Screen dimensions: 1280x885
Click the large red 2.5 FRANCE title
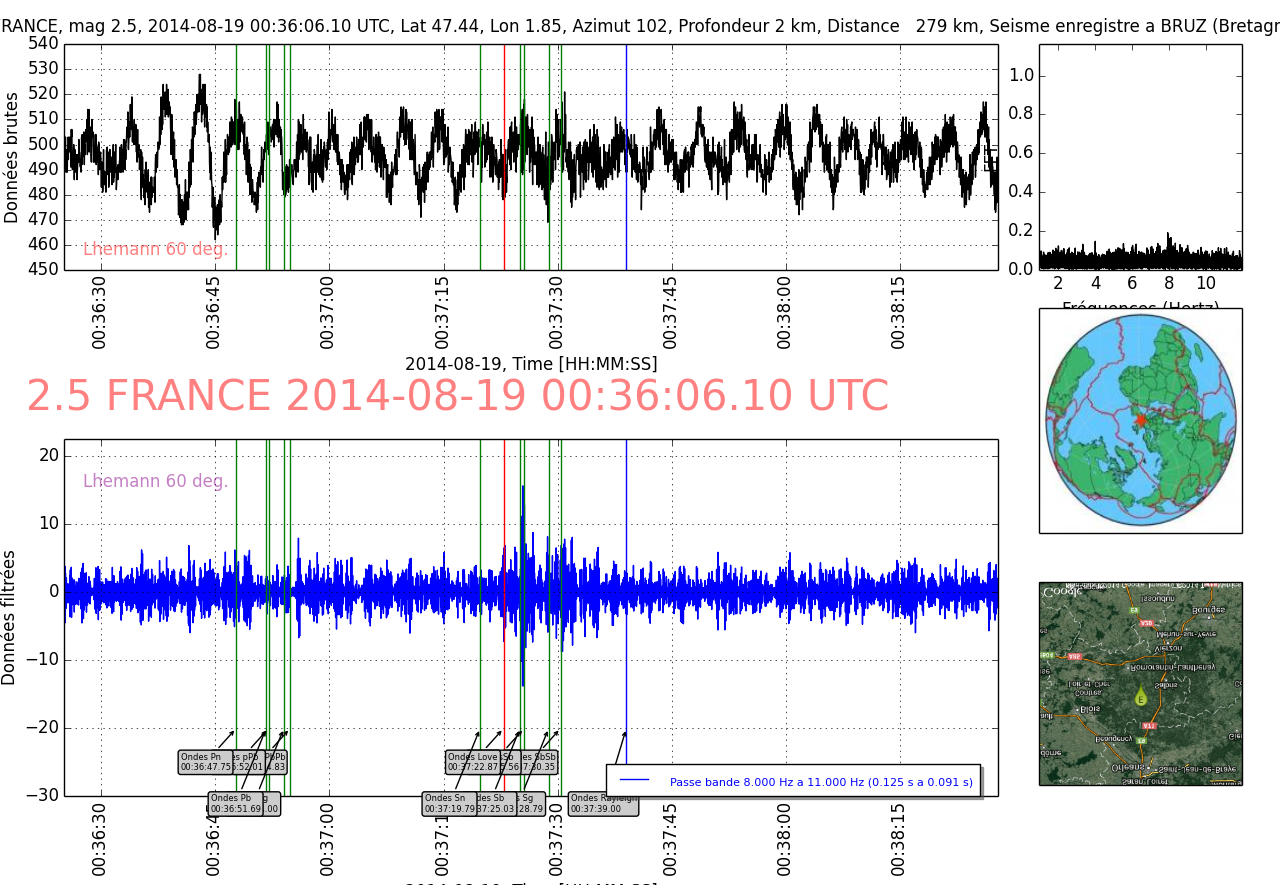pyautogui.click(x=457, y=397)
